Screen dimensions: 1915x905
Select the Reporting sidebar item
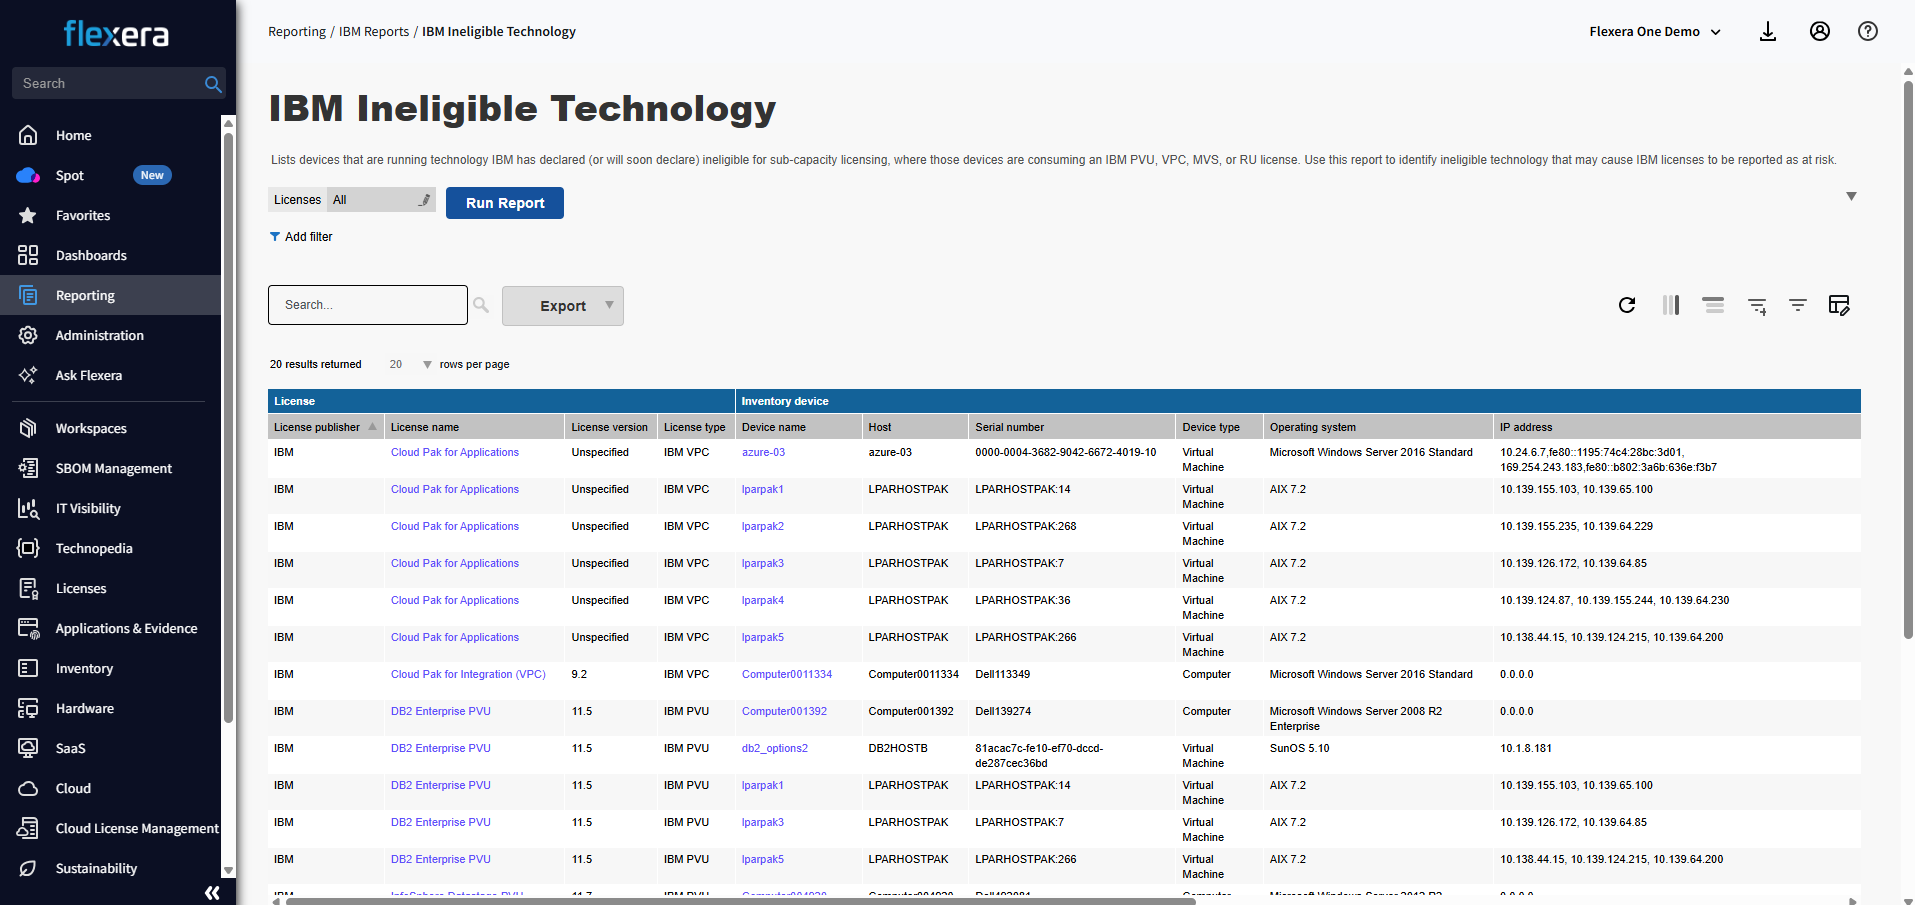click(x=110, y=295)
